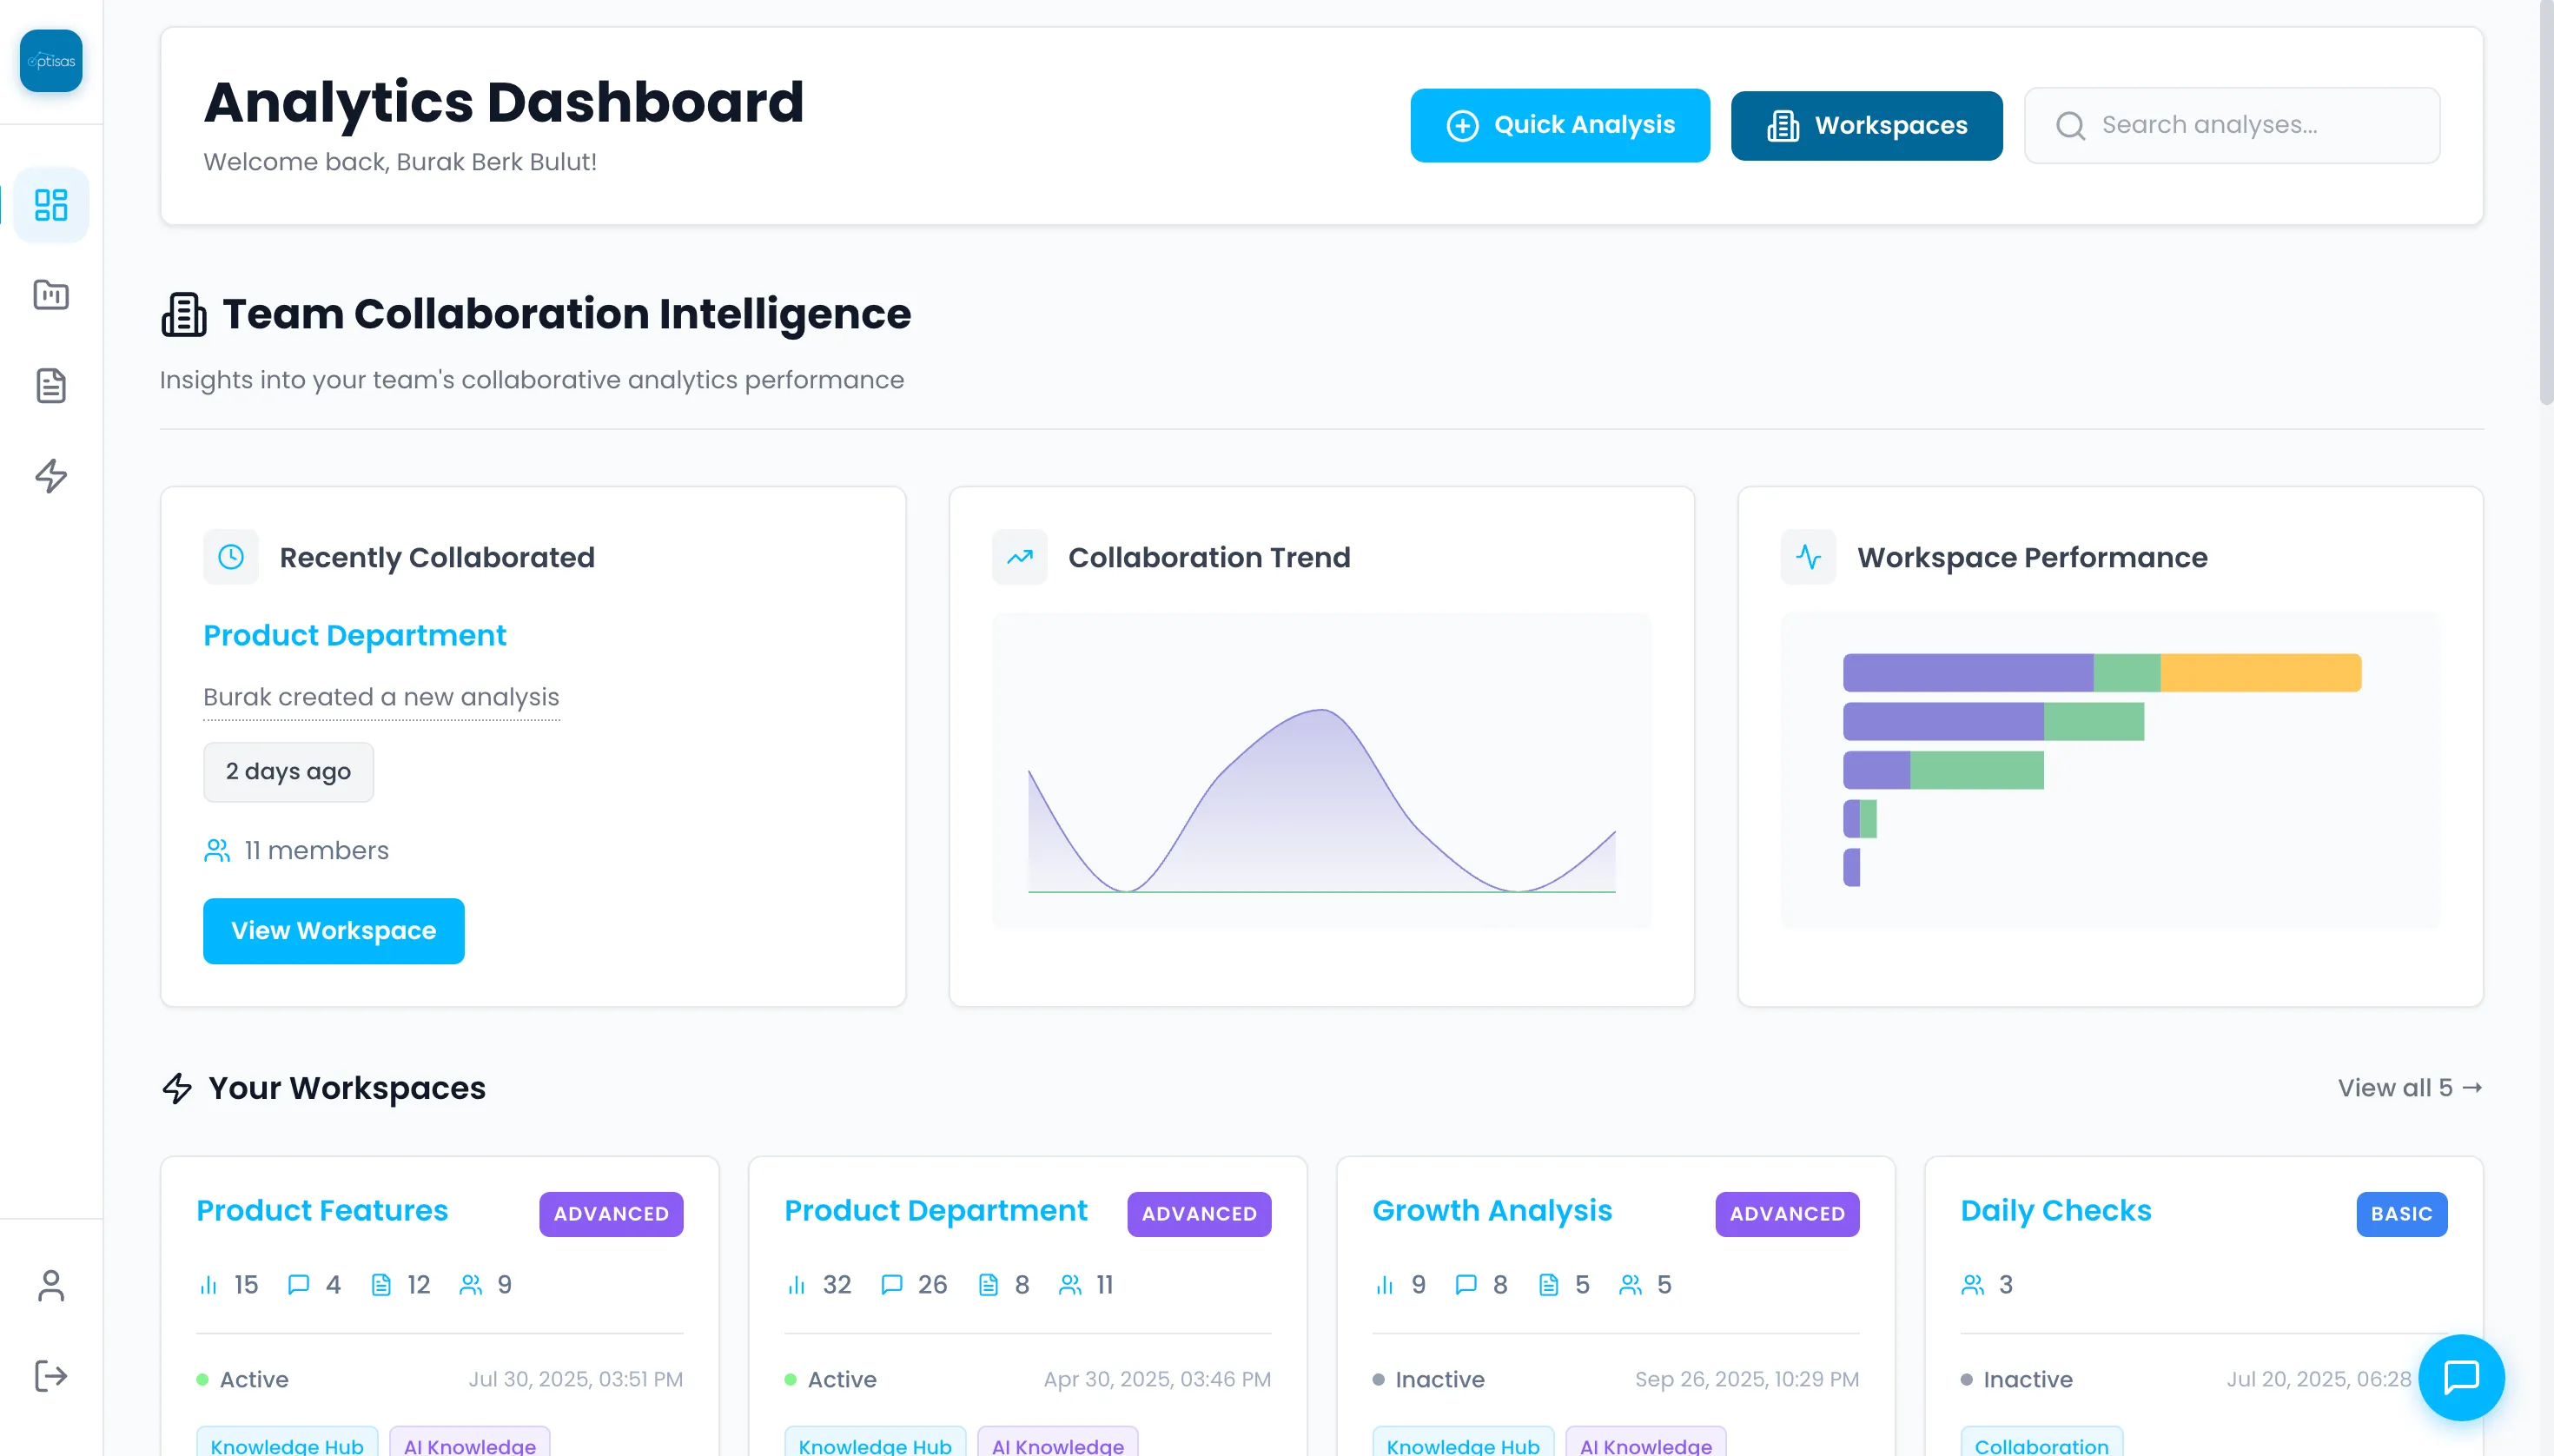The image size is (2554, 1456).
Task: Click the Optisas logo icon
Action: click(51, 61)
